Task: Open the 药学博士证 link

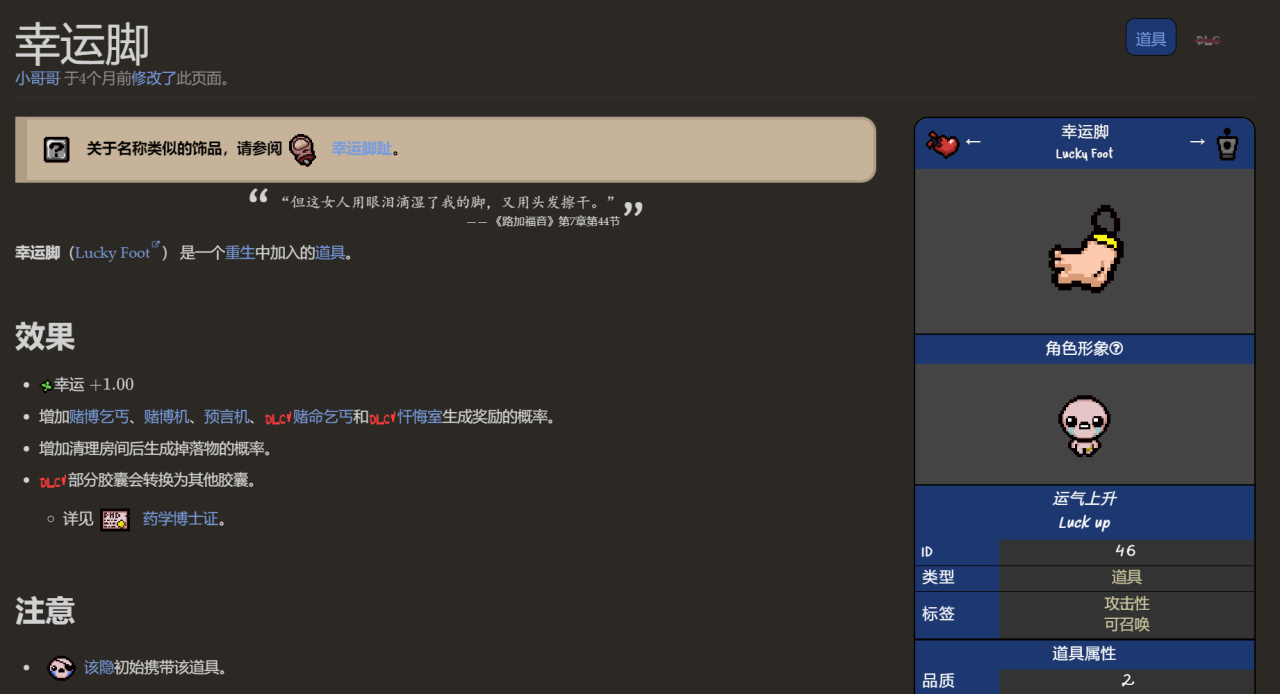Action: [180, 519]
